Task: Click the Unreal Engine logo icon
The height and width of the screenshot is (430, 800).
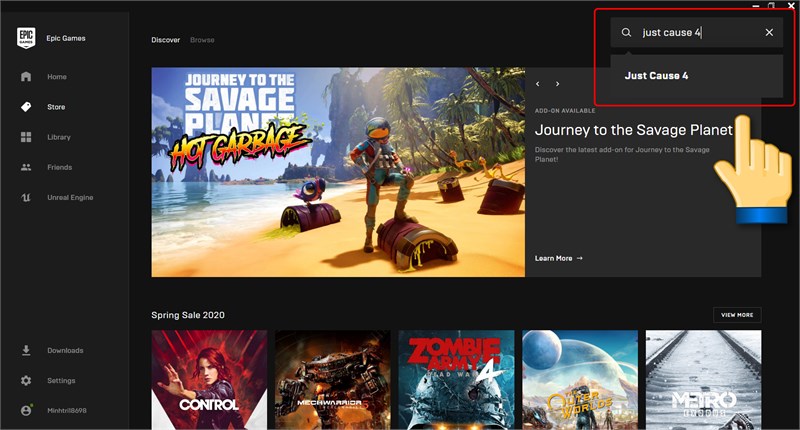Action: (x=26, y=197)
